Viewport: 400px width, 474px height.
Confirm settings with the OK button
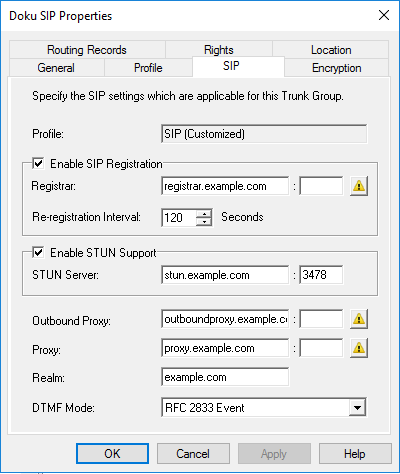(x=112, y=453)
